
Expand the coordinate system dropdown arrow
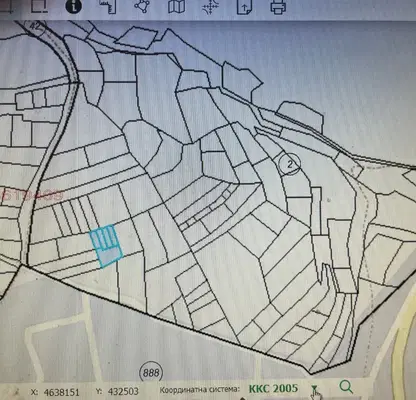[314, 389]
